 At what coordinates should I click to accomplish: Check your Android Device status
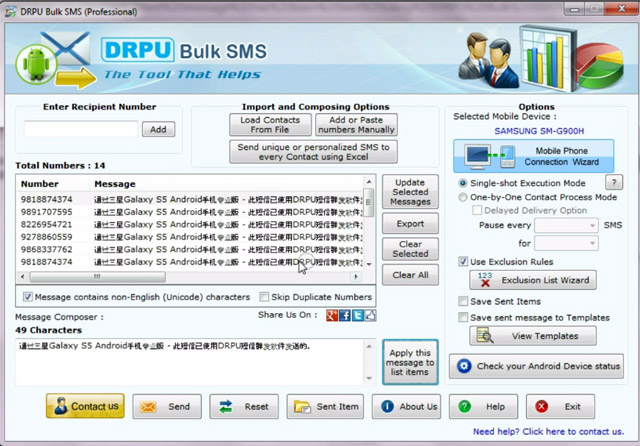click(536, 366)
